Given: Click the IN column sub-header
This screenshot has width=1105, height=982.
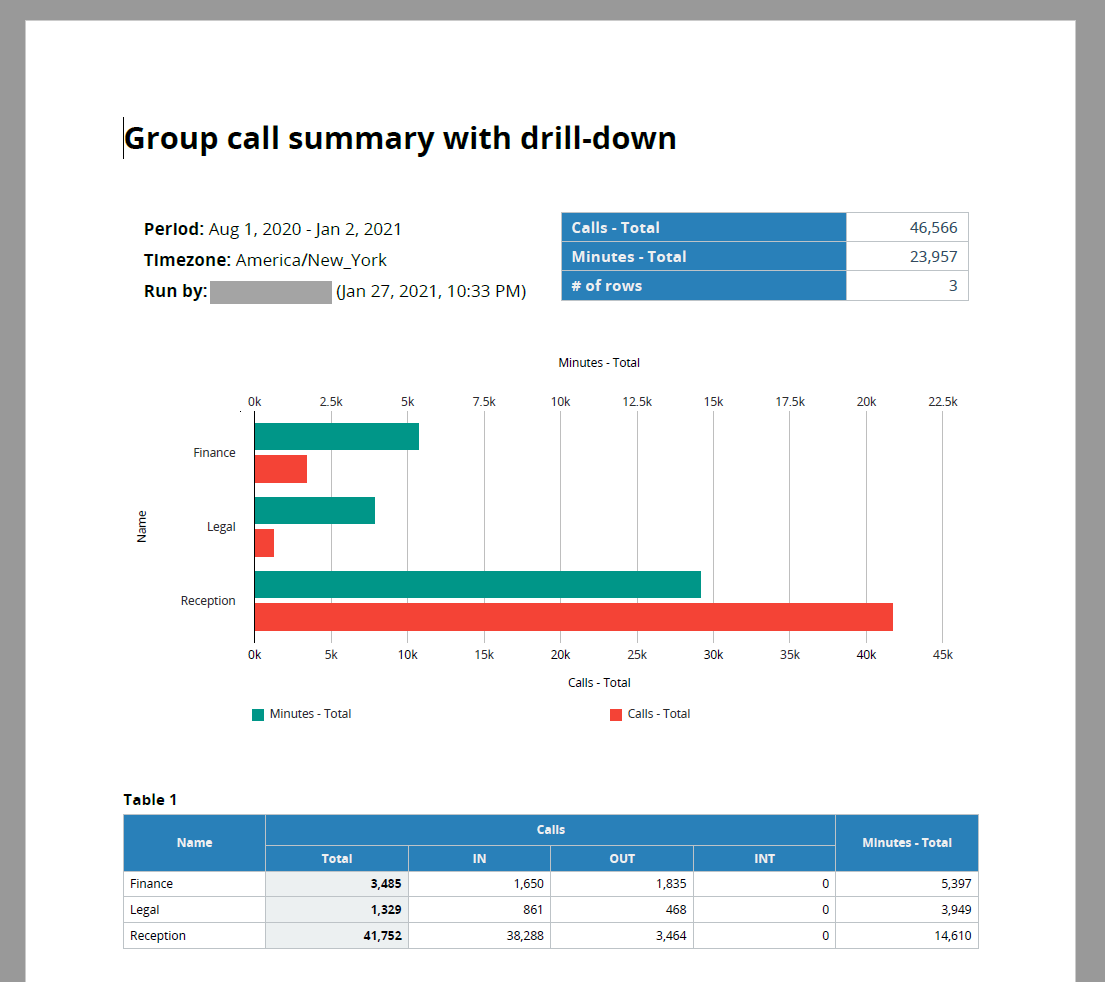Looking at the screenshot, I should pyautogui.click(x=479, y=858).
